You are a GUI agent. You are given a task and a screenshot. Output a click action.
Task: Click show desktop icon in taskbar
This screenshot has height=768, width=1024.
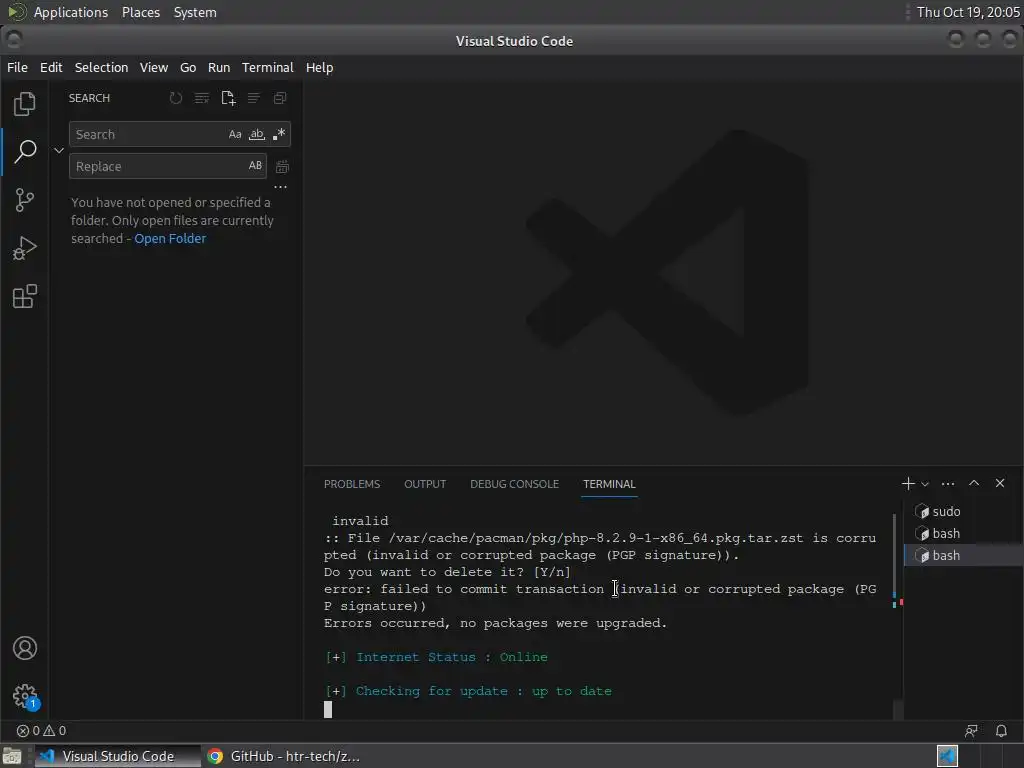pyautogui.click(x=12, y=756)
